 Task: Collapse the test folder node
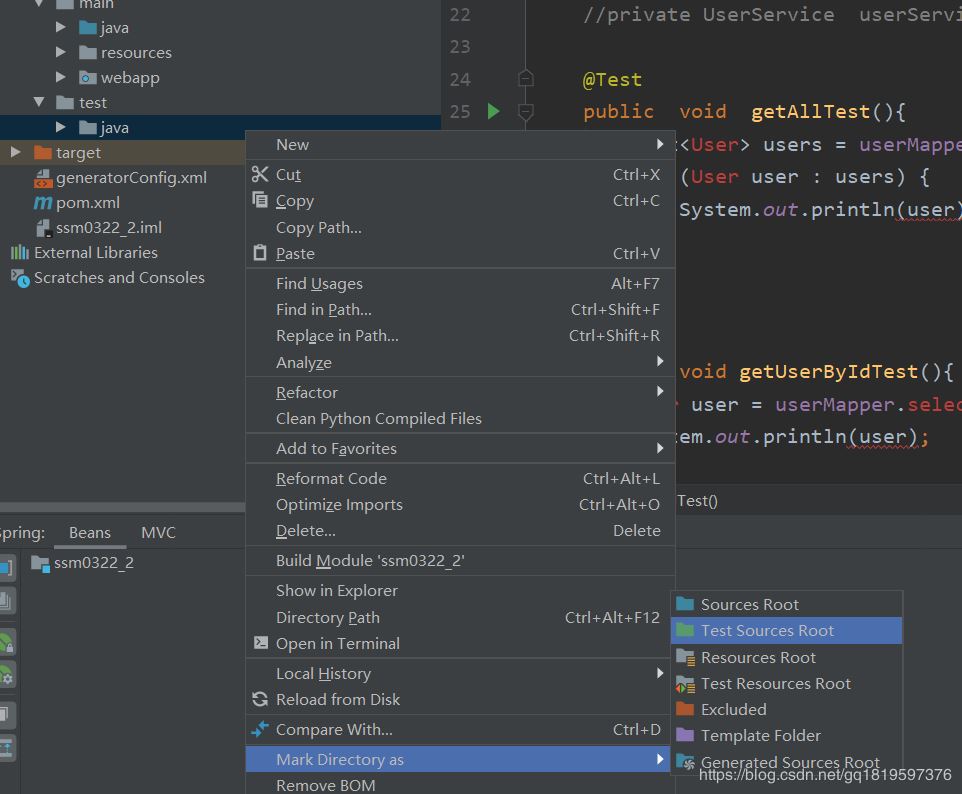coord(39,102)
